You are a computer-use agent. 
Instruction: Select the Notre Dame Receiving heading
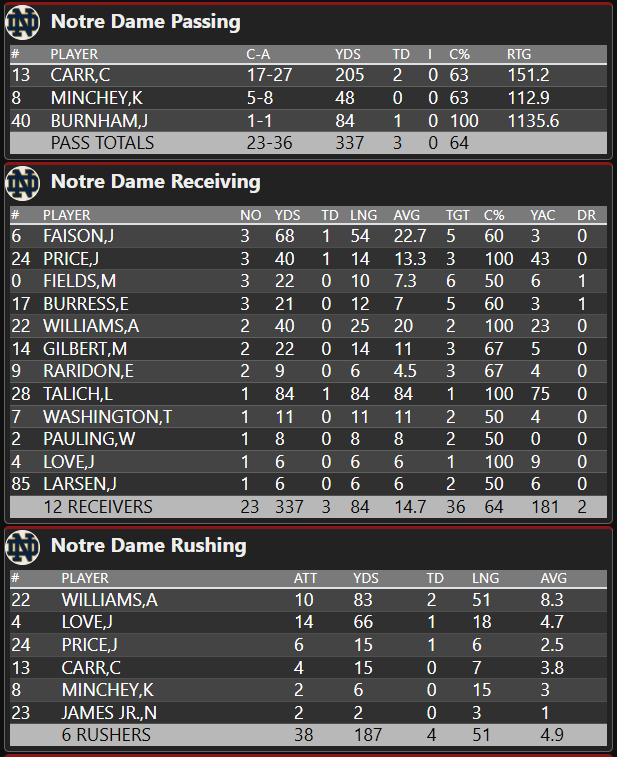pyautogui.click(x=155, y=182)
